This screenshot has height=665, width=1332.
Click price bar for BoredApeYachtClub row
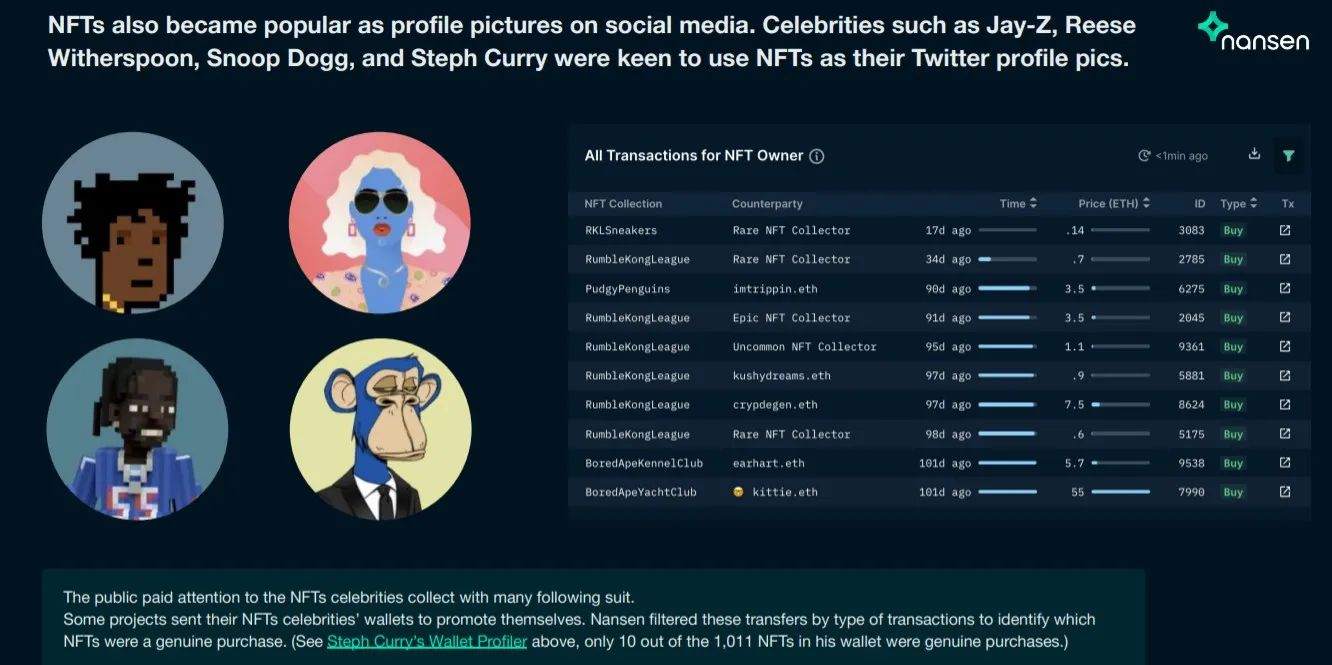point(1120,492)
